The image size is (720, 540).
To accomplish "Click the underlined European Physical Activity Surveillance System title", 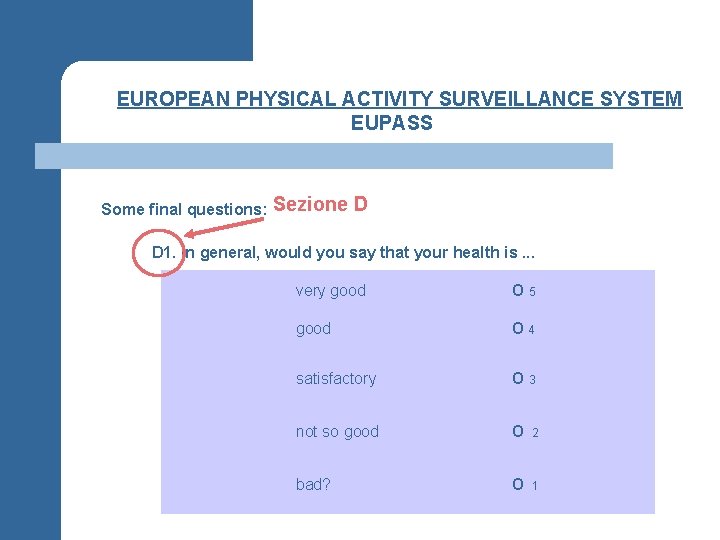I will [399, 99].
